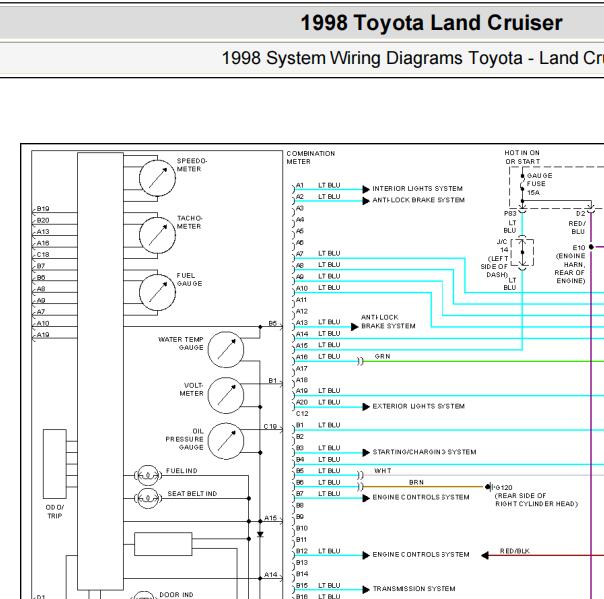The width and height of the screenshot is (604, 599).
Task: Click the 'TRANSMISSION SYSTEM' label
Action: [x=414, y=589]
